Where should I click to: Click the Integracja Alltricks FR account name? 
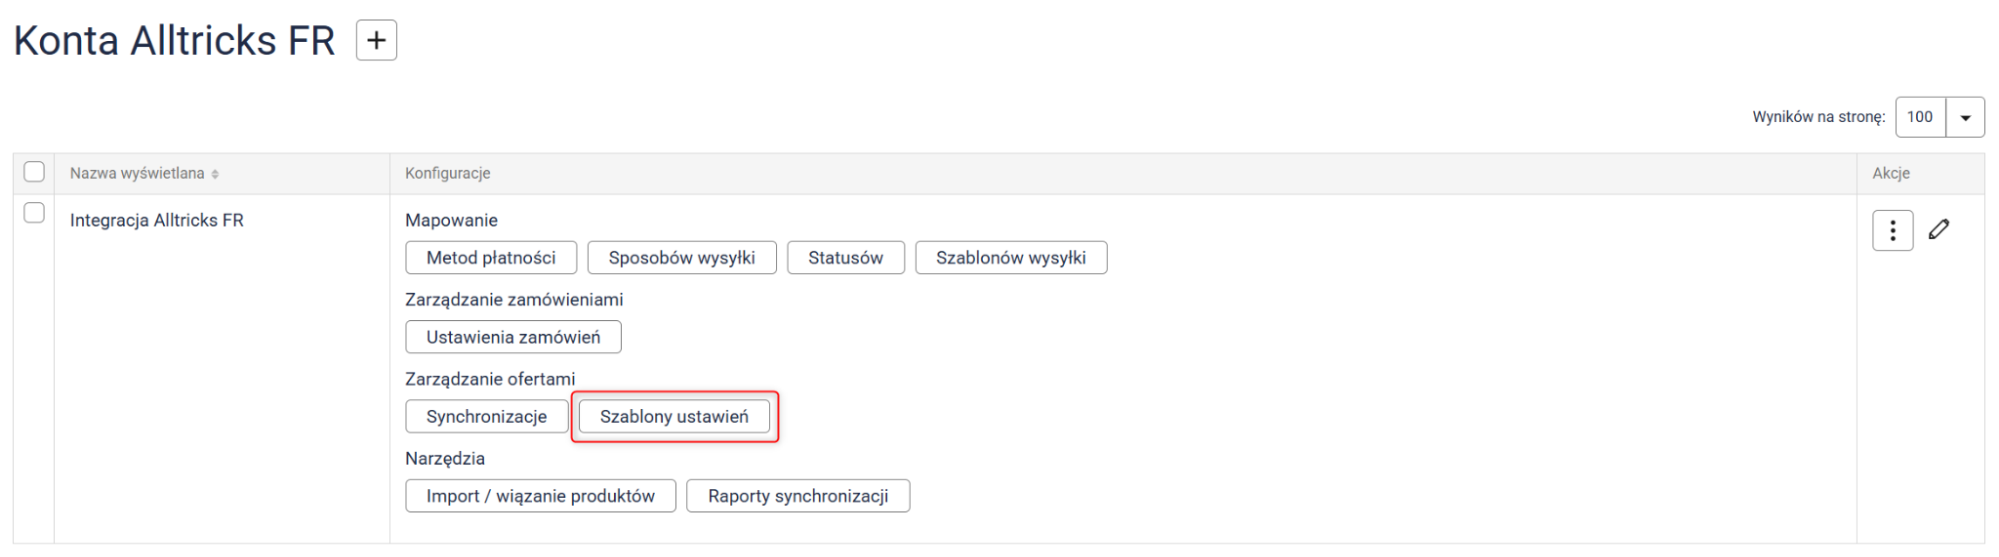coord(157,220)
